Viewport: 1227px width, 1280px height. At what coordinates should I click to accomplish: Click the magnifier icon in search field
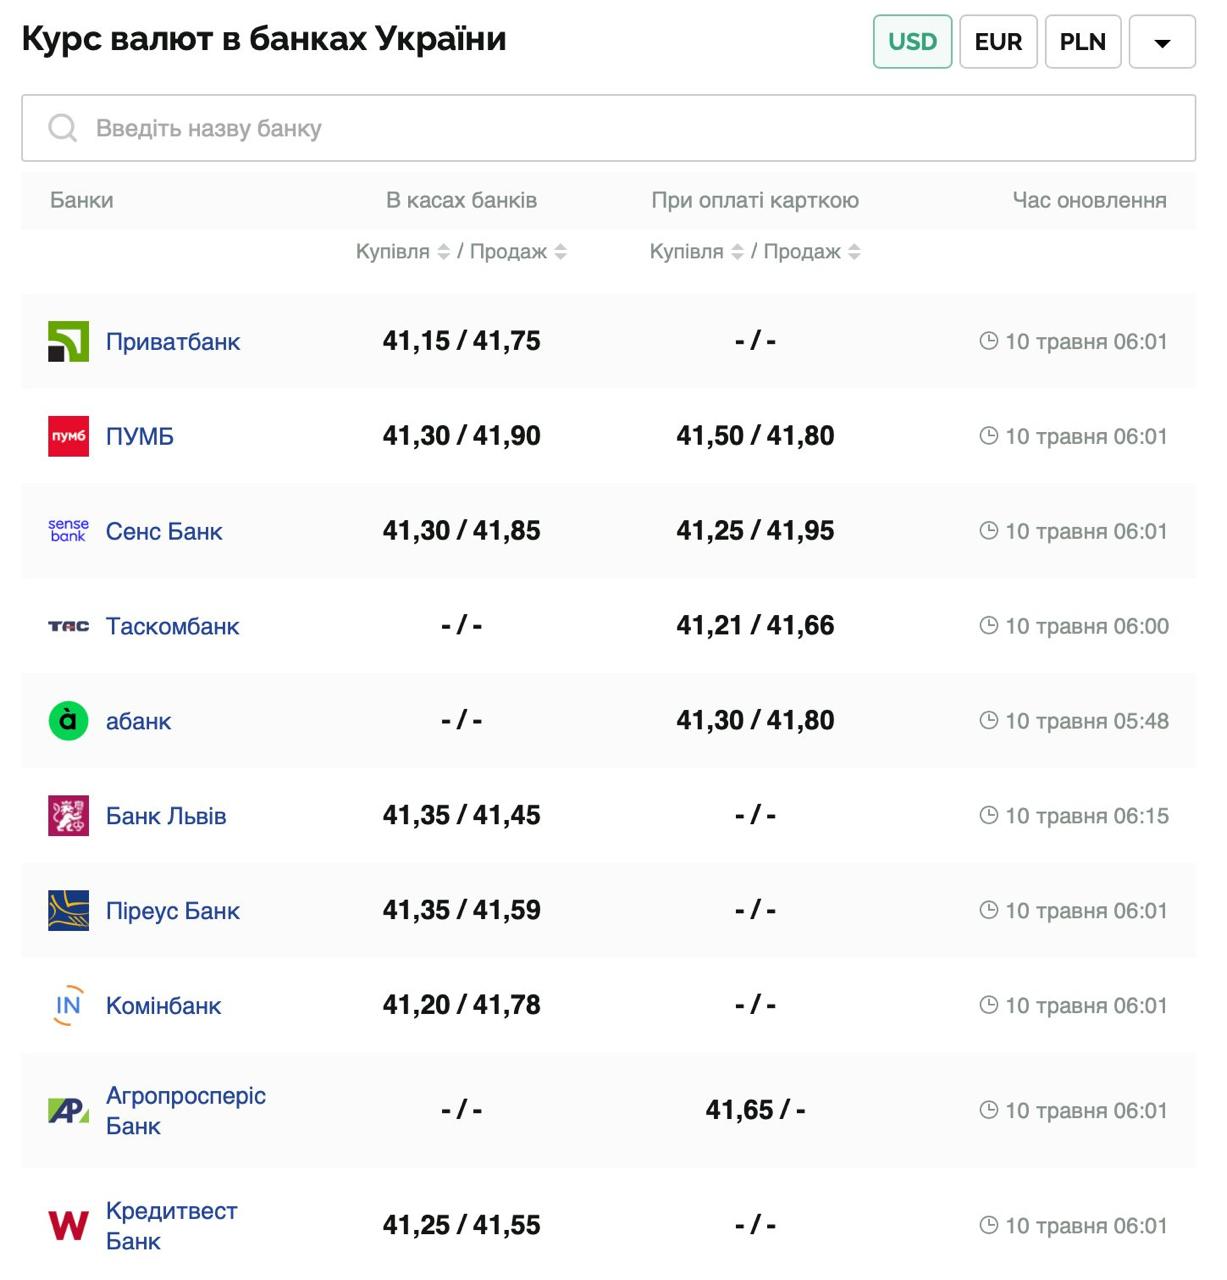pyautogui.click(x=62, y=128)
